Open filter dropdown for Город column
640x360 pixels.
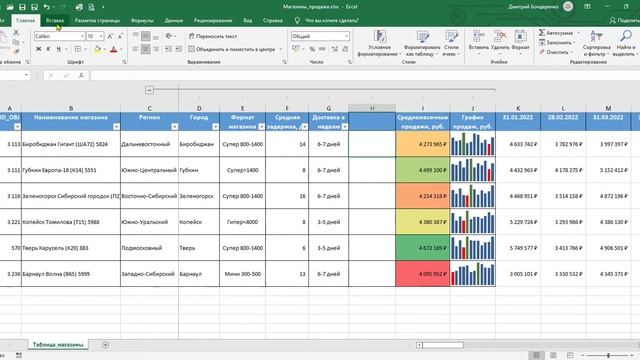(215, 127)
